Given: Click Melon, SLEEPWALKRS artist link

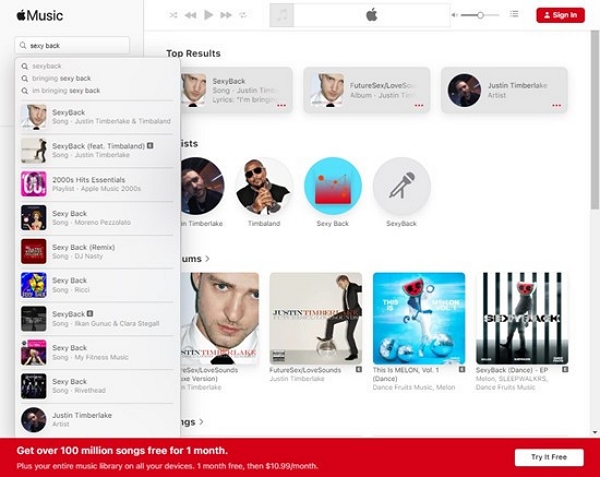Looking at the screenshot, I should [511, 383].
